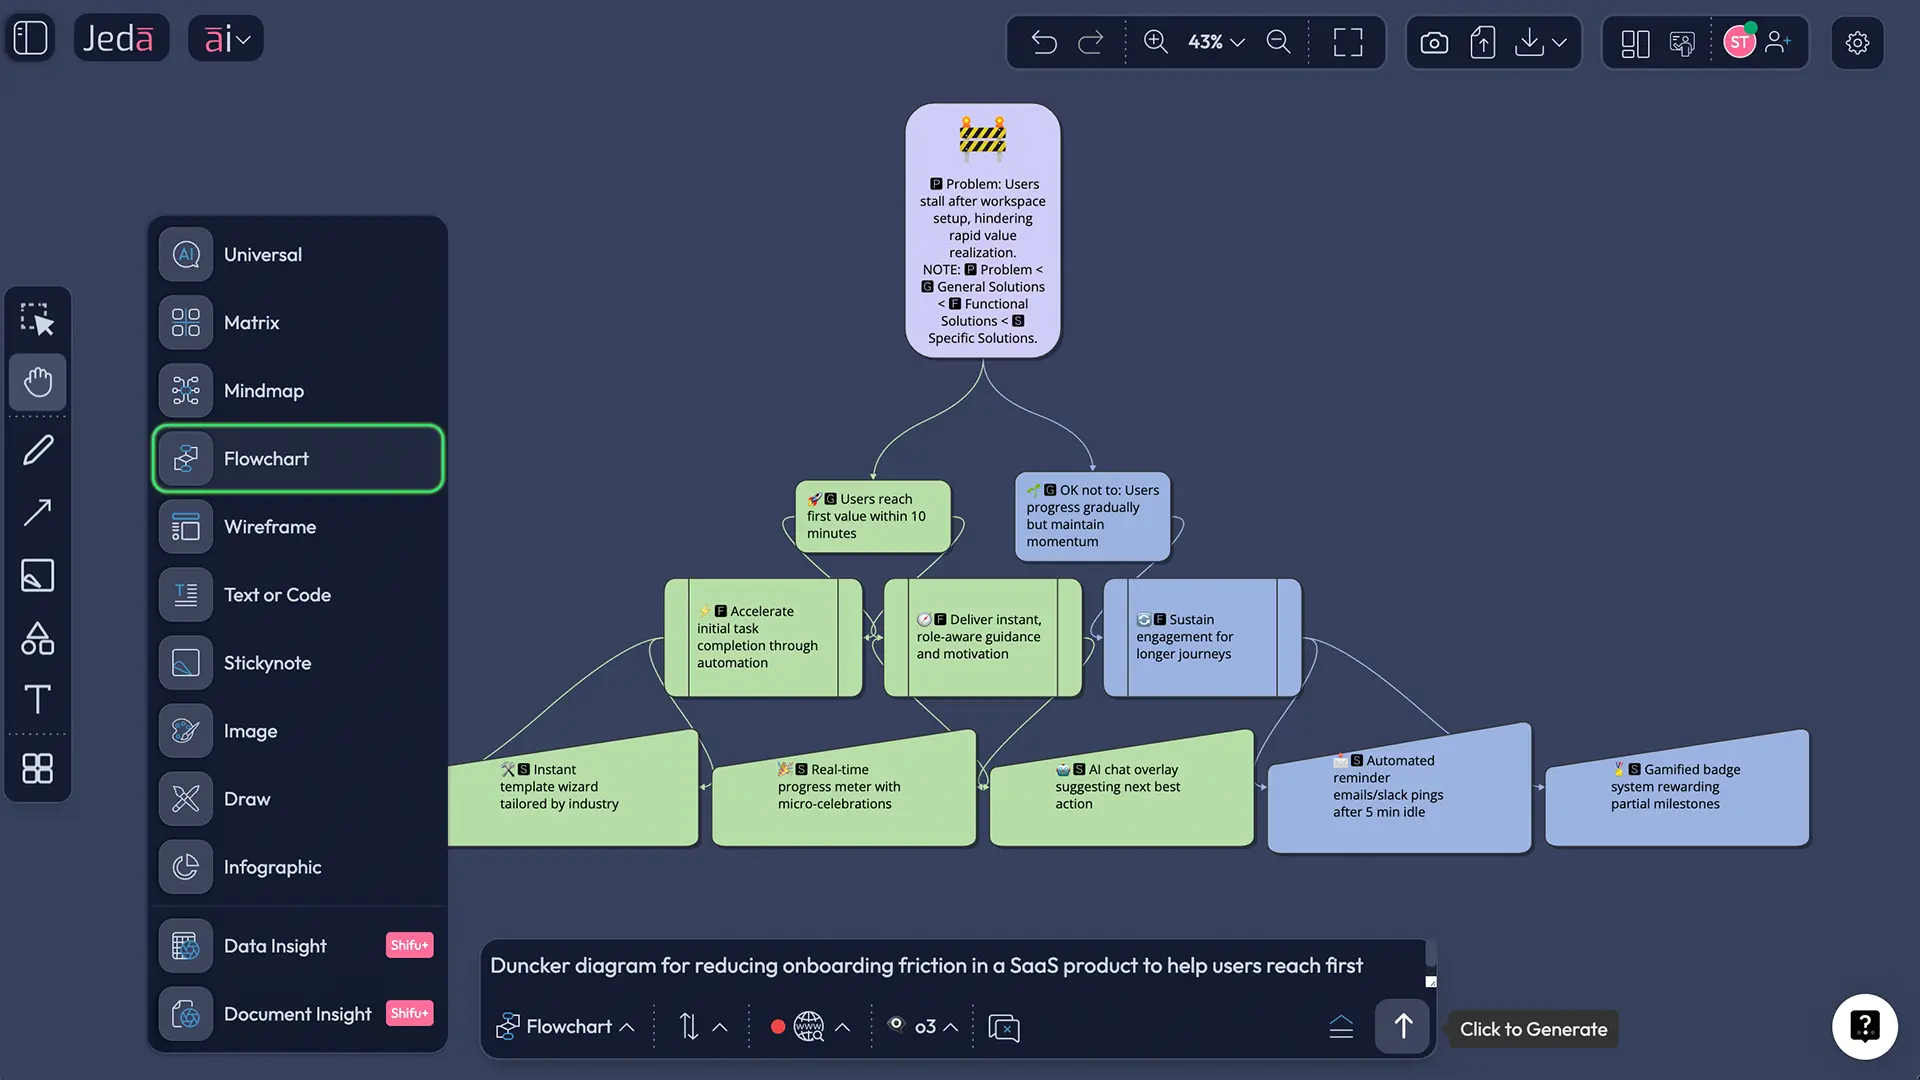Toggle the split layout panel icon

[1635, 42]
